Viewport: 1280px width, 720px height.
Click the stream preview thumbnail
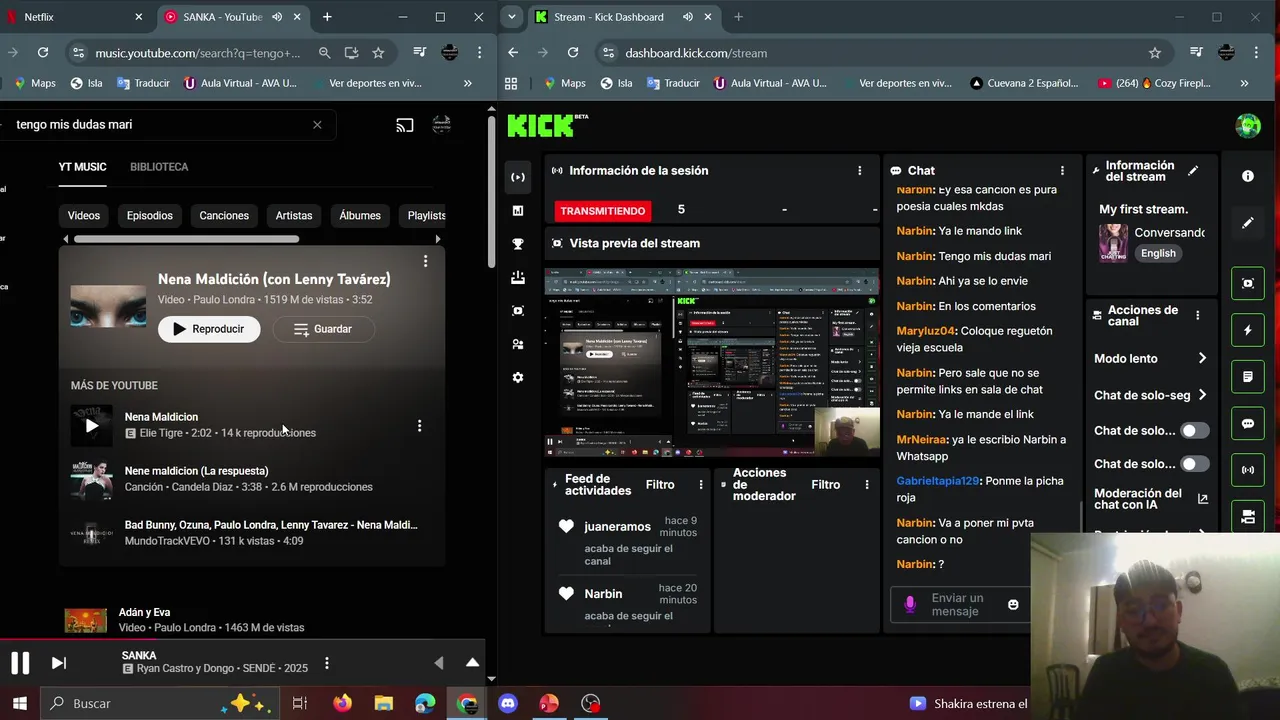point(712,361)
